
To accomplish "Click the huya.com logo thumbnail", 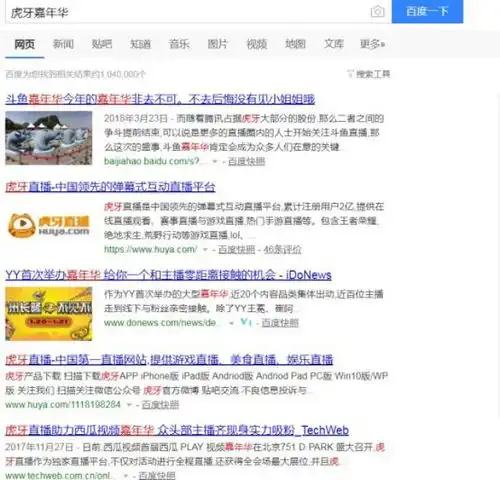I will pyautogui.click(x=49, y=226).
